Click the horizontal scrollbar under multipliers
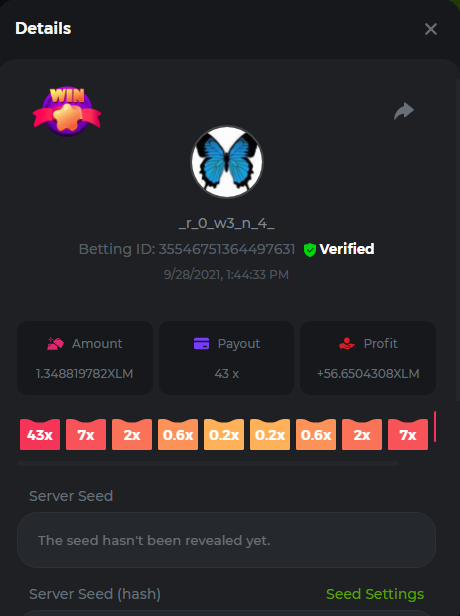460x616 pixels. tap(208, 464)
